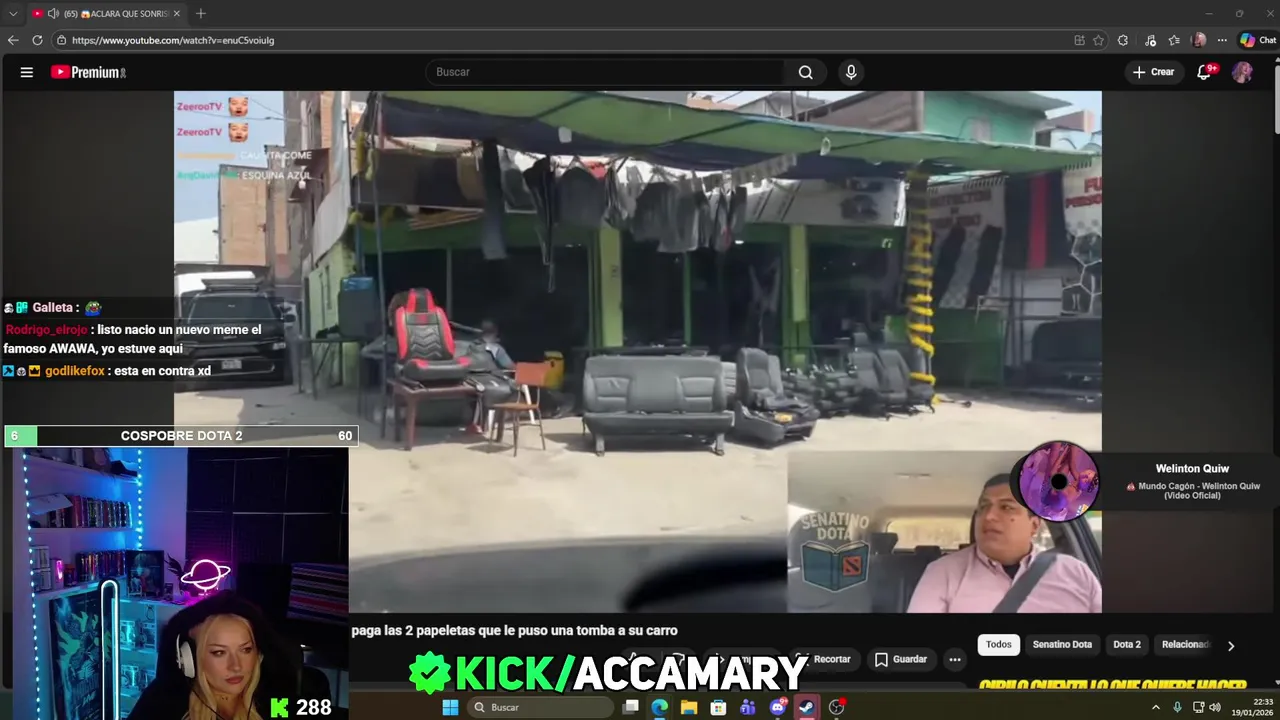Close the YouTube browser tab
The image size is (1280, 720).
click(x=177, y=14)
